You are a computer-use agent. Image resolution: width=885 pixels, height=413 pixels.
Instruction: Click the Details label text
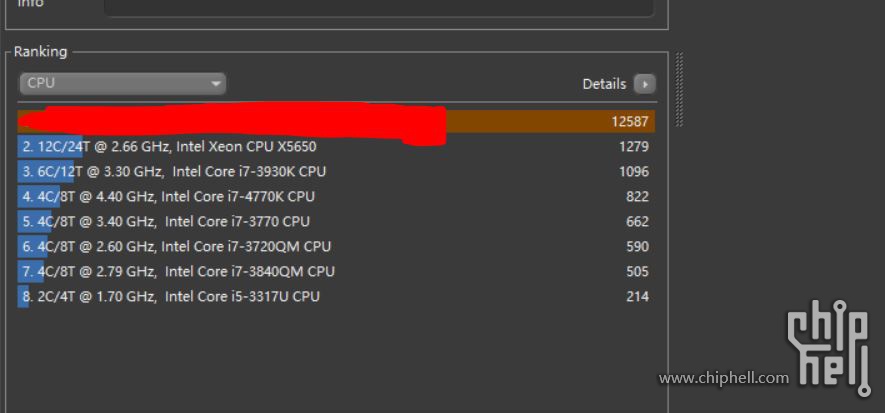point(604,84)
